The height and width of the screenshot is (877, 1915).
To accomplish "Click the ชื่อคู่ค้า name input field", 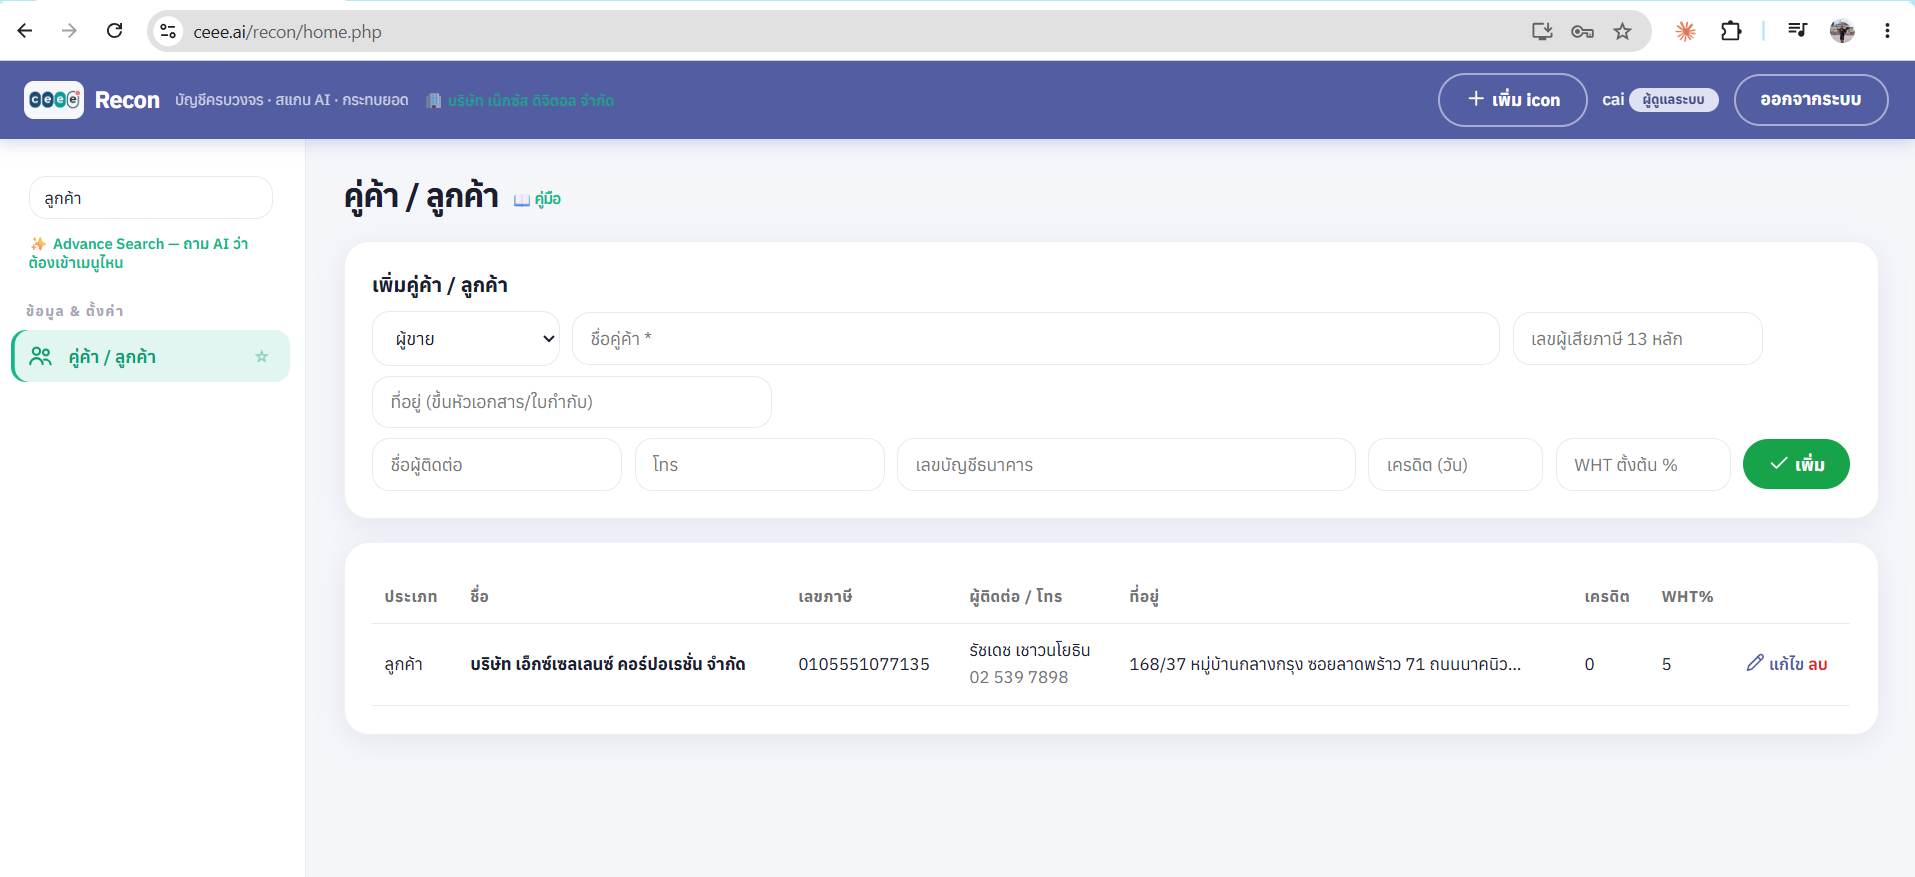I will point(1035,339).
